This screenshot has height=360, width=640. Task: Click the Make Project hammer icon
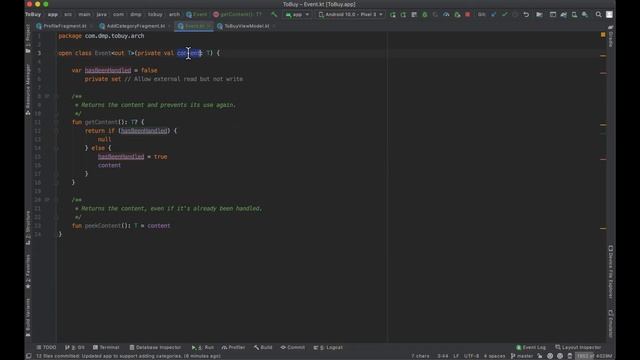(274, 15)
